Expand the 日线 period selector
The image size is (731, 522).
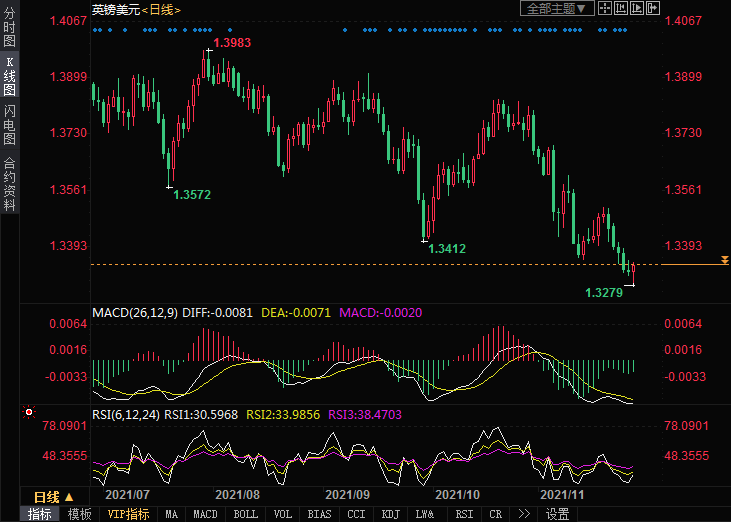[x=53, y=497]
